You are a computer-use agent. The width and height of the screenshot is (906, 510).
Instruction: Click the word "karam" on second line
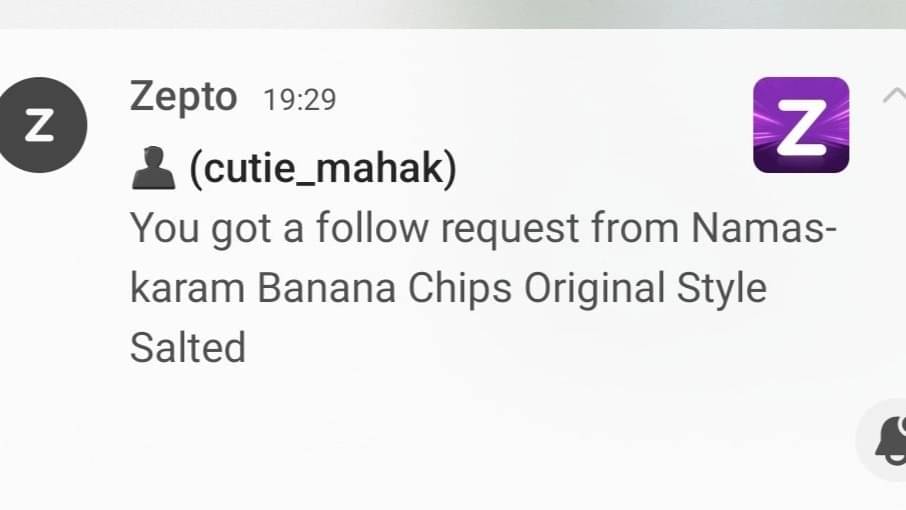[187, 288]
